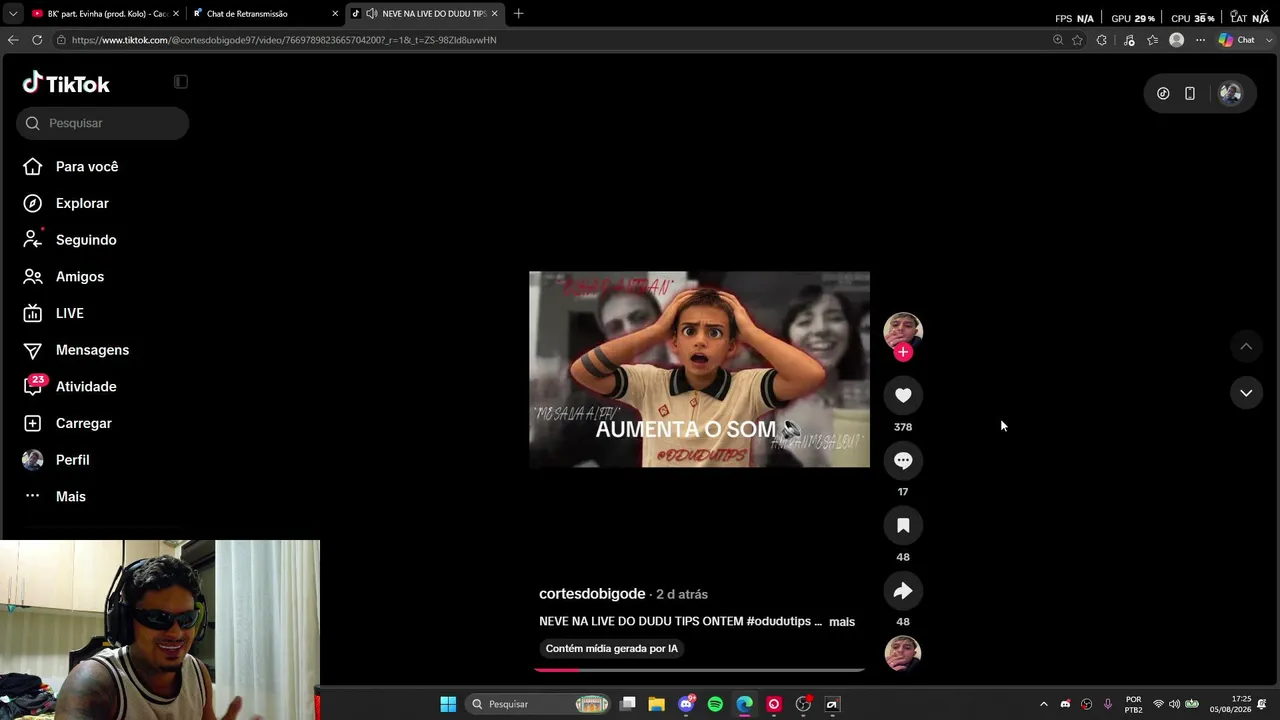Open the media control music icon
Viewport: 1280px width, 720px height.
1129,40
